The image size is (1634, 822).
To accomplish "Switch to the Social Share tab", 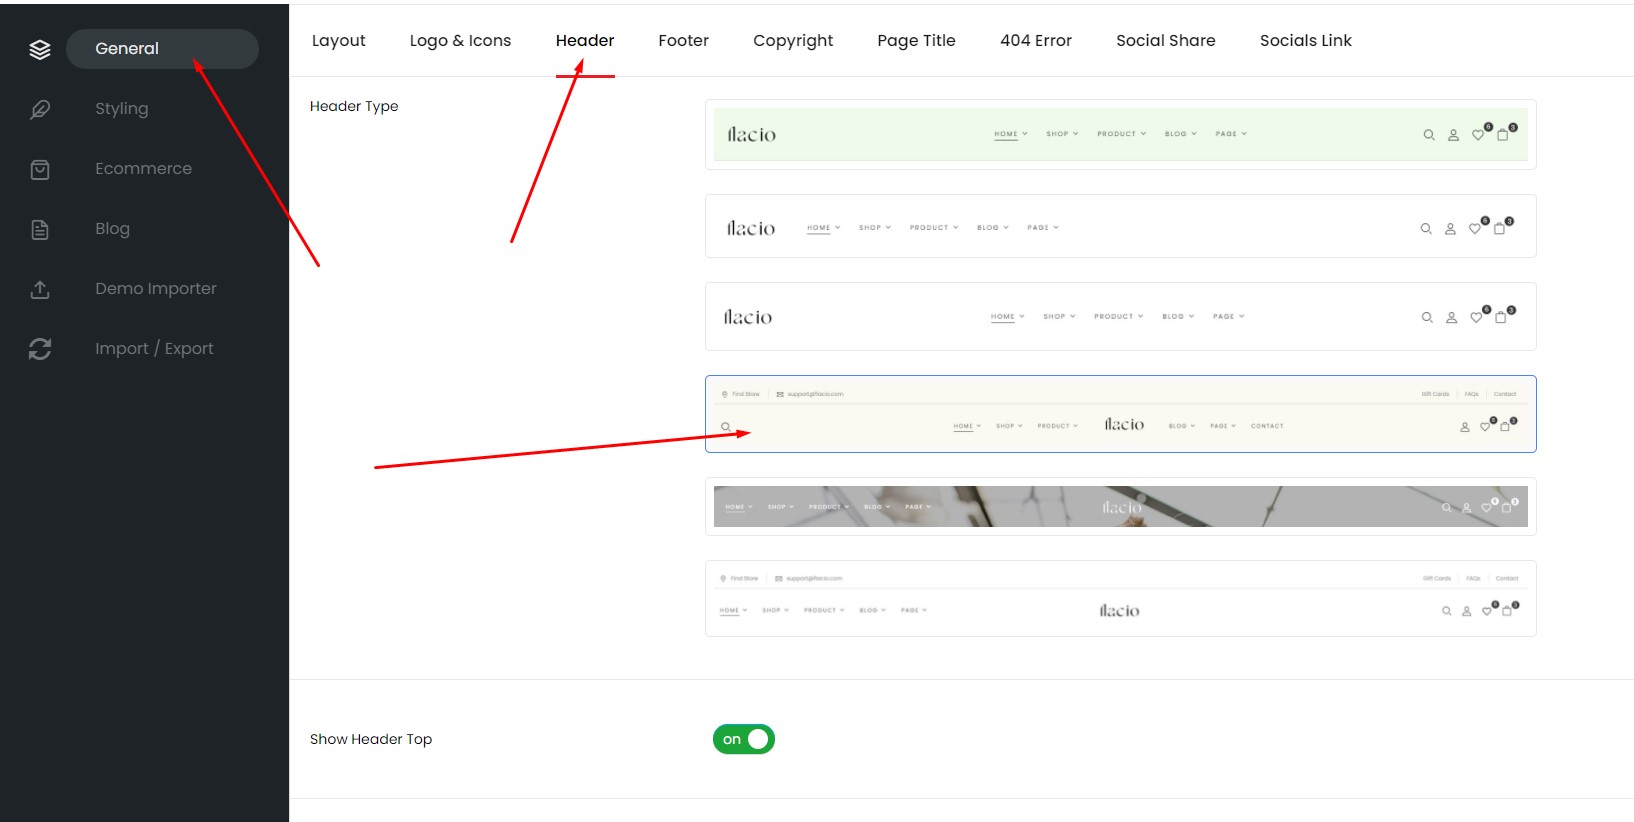I will pos(1166,40).
